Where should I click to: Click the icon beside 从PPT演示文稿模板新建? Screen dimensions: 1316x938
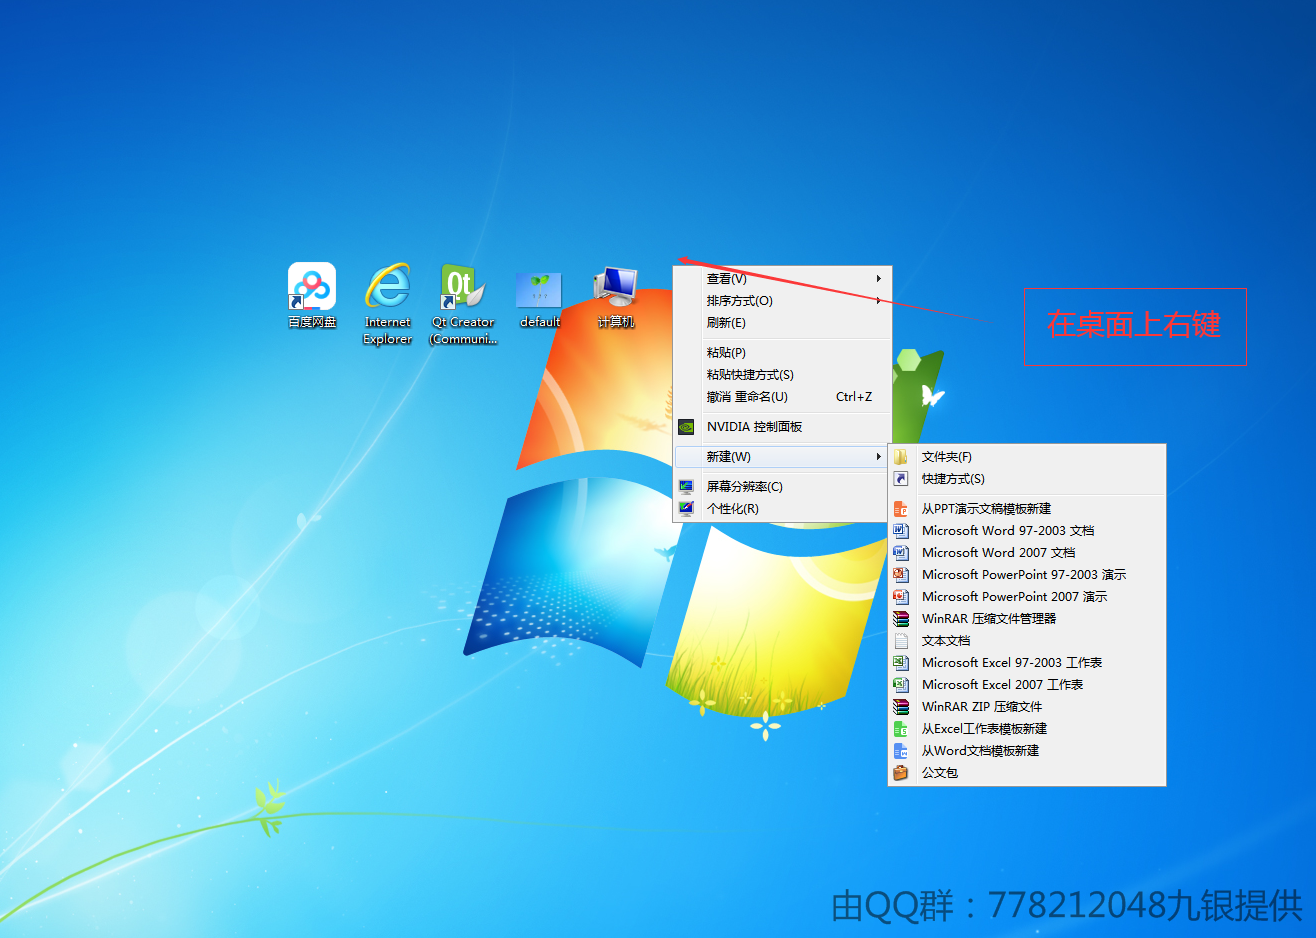[x=901, y=509]
